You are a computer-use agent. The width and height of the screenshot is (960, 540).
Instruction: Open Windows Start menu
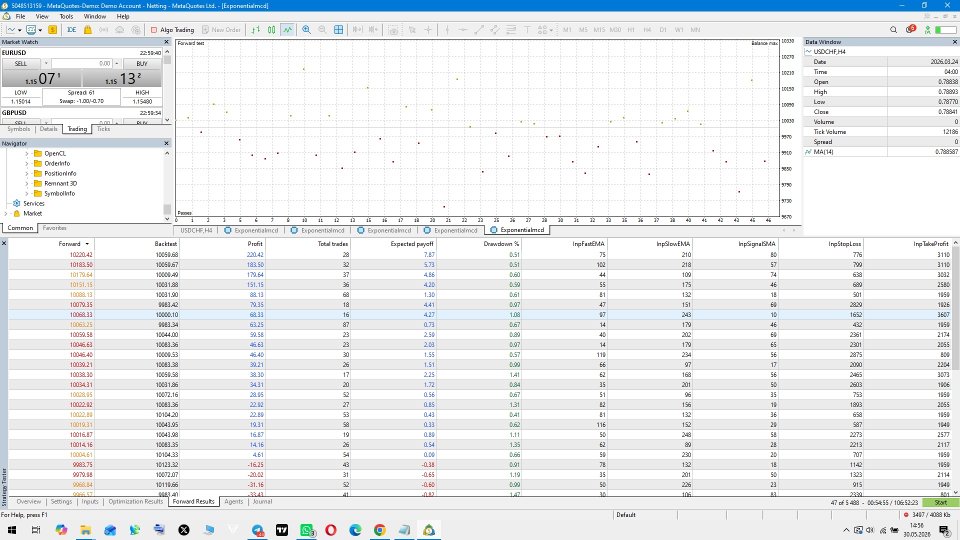pos(12,530)
